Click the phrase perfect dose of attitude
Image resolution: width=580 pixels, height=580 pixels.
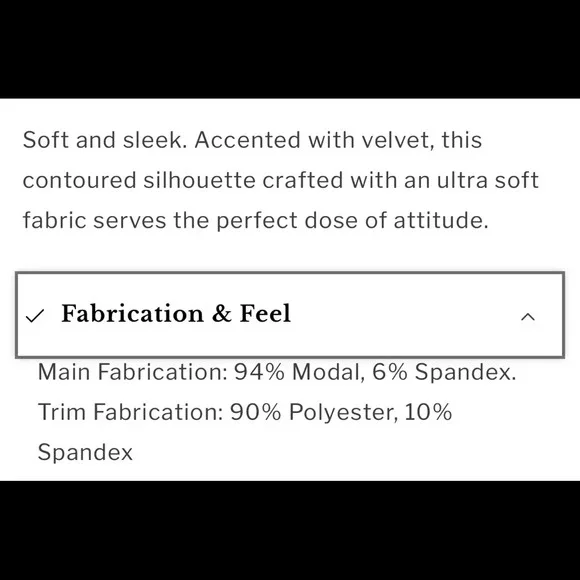[352, 220]
